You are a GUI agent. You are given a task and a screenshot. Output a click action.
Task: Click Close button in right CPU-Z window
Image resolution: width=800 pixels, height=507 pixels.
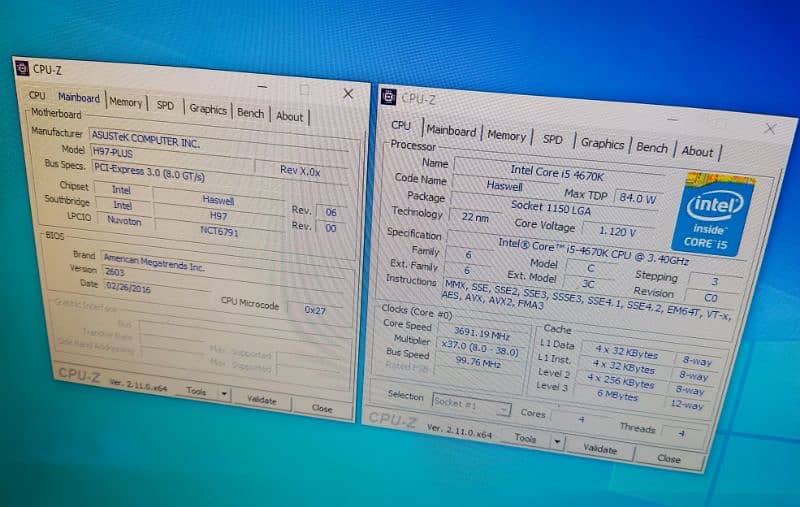click(x=669, y=459)
